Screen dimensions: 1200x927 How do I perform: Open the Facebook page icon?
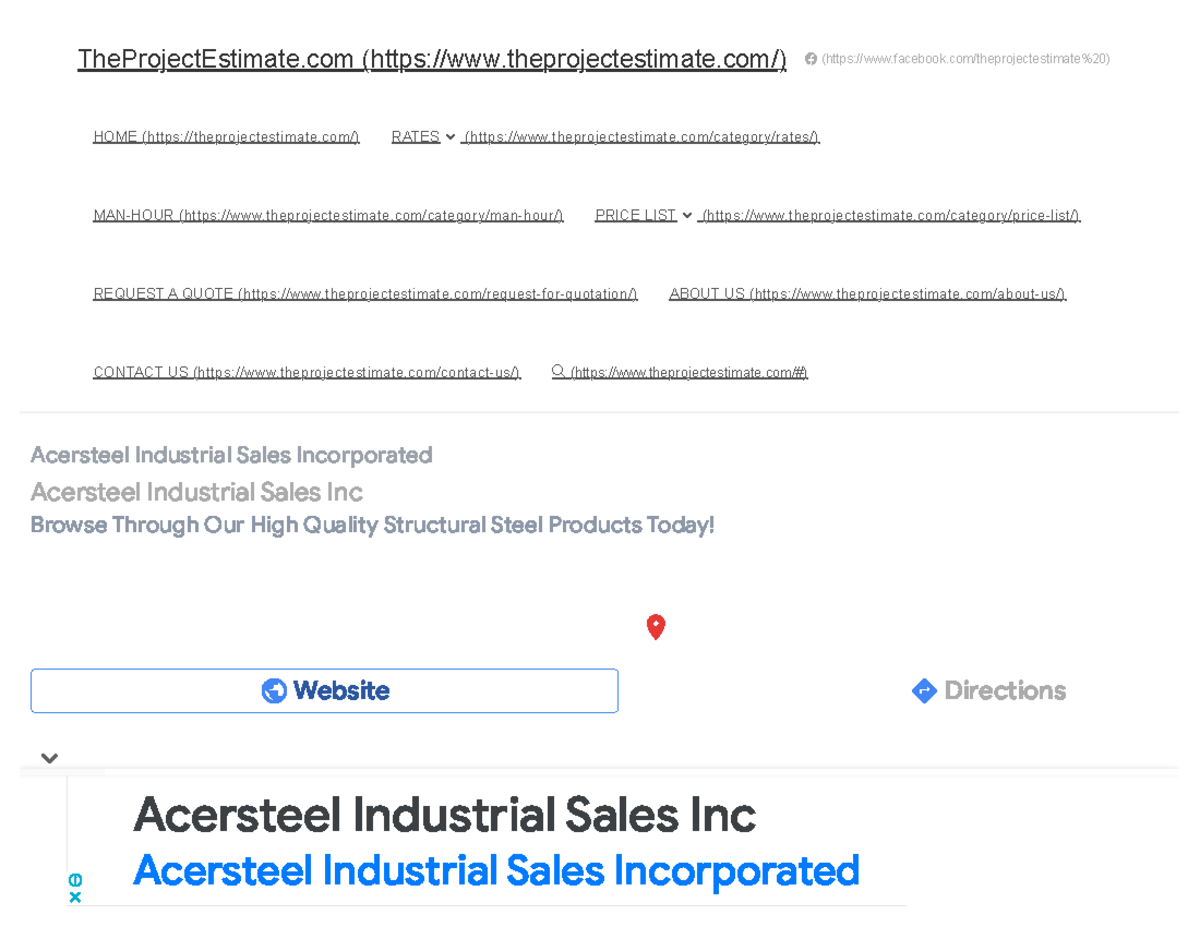coord(811,59)
